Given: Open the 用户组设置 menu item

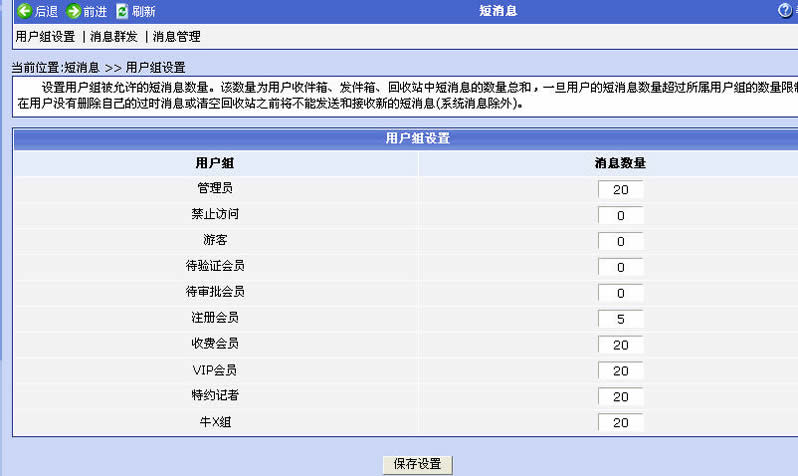Looking at the screenshot, I should point(45,37).
